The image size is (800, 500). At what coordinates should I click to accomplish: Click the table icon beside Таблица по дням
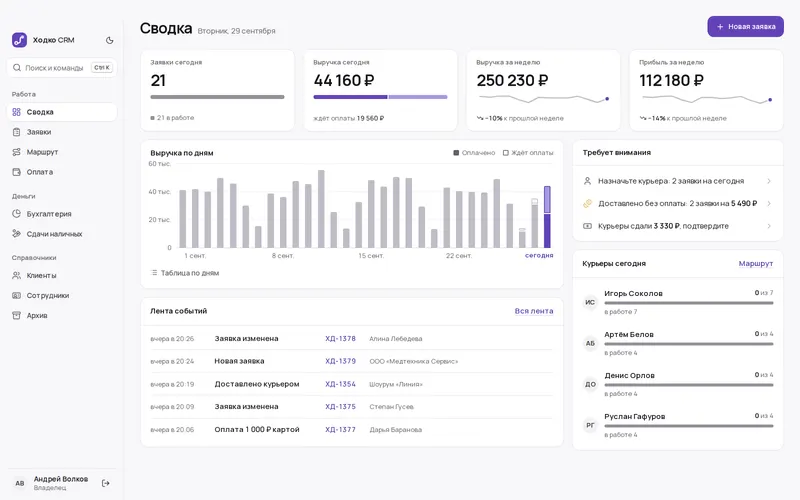pos(154,273)
